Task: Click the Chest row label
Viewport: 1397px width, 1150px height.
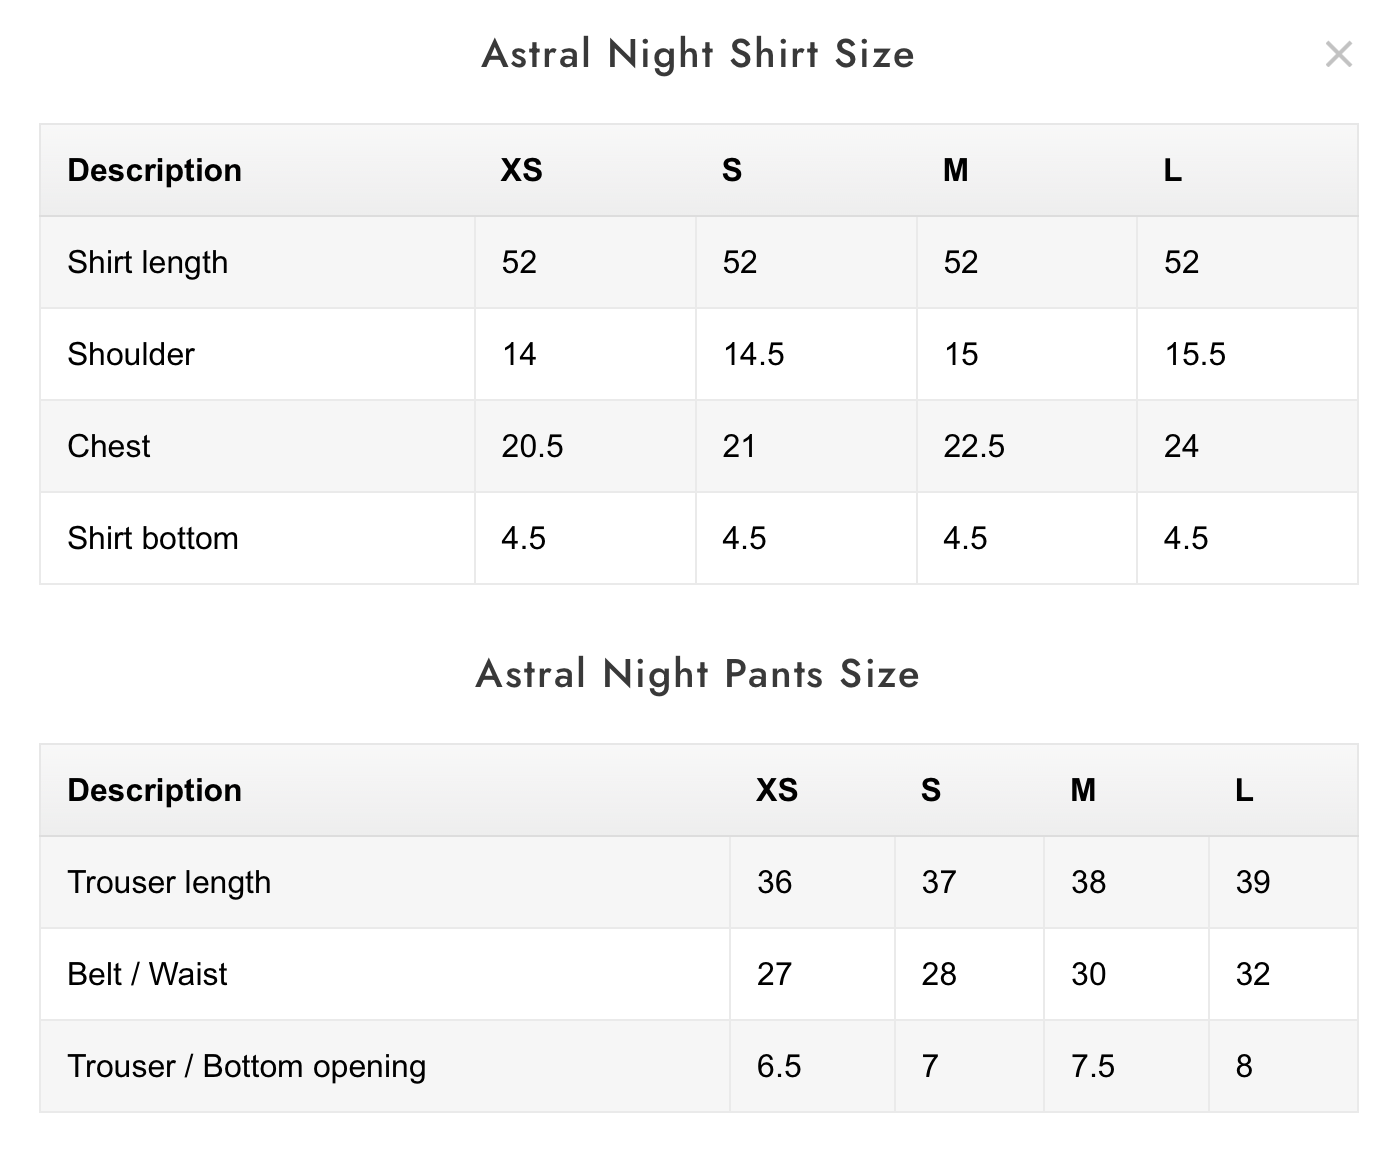Action: tap(109, 446)
